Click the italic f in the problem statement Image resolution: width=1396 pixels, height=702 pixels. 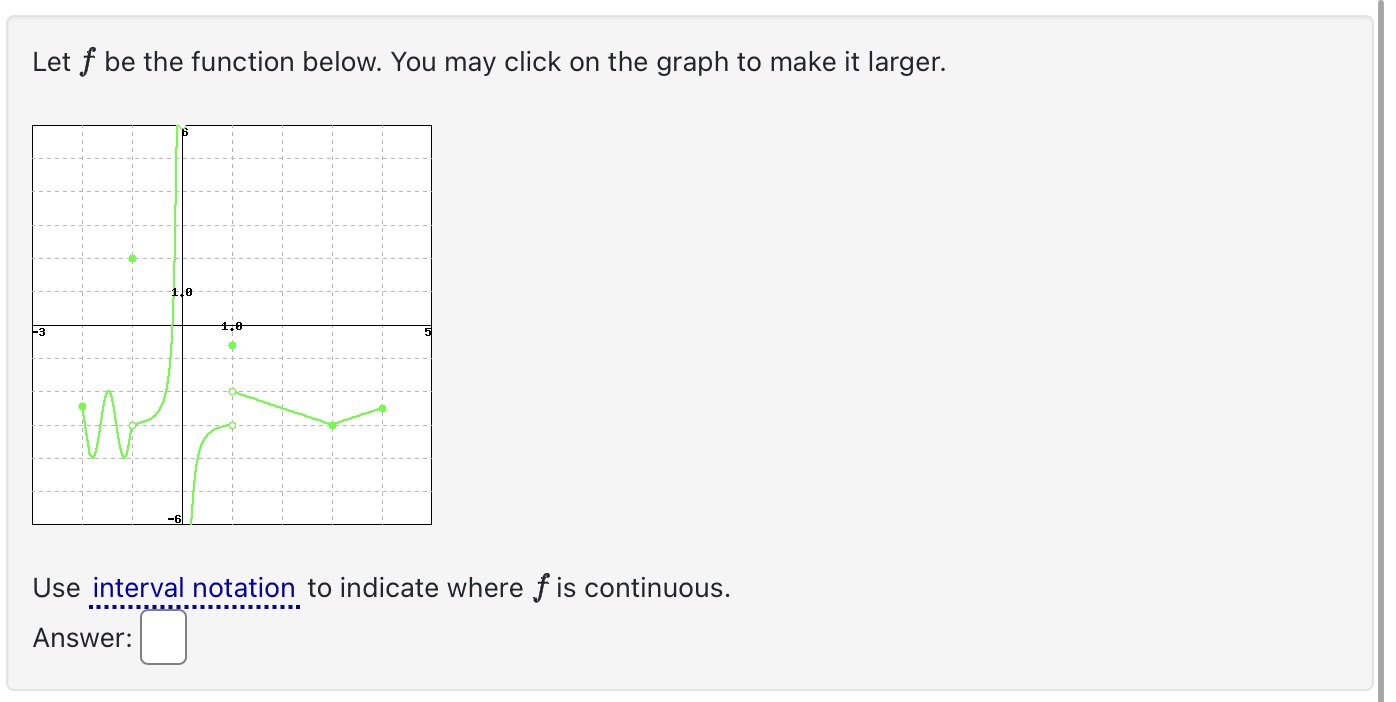click(x=87, y=60)
